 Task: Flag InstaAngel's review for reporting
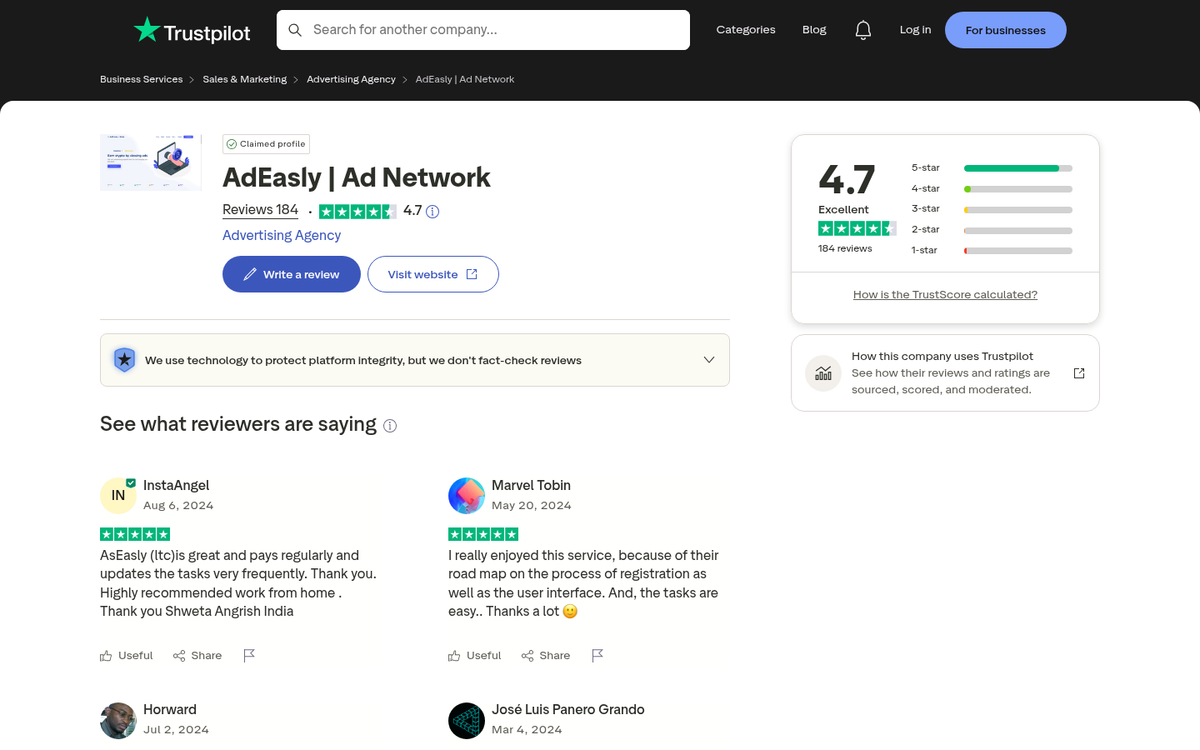pyautogui.click(x=249, y=655)
